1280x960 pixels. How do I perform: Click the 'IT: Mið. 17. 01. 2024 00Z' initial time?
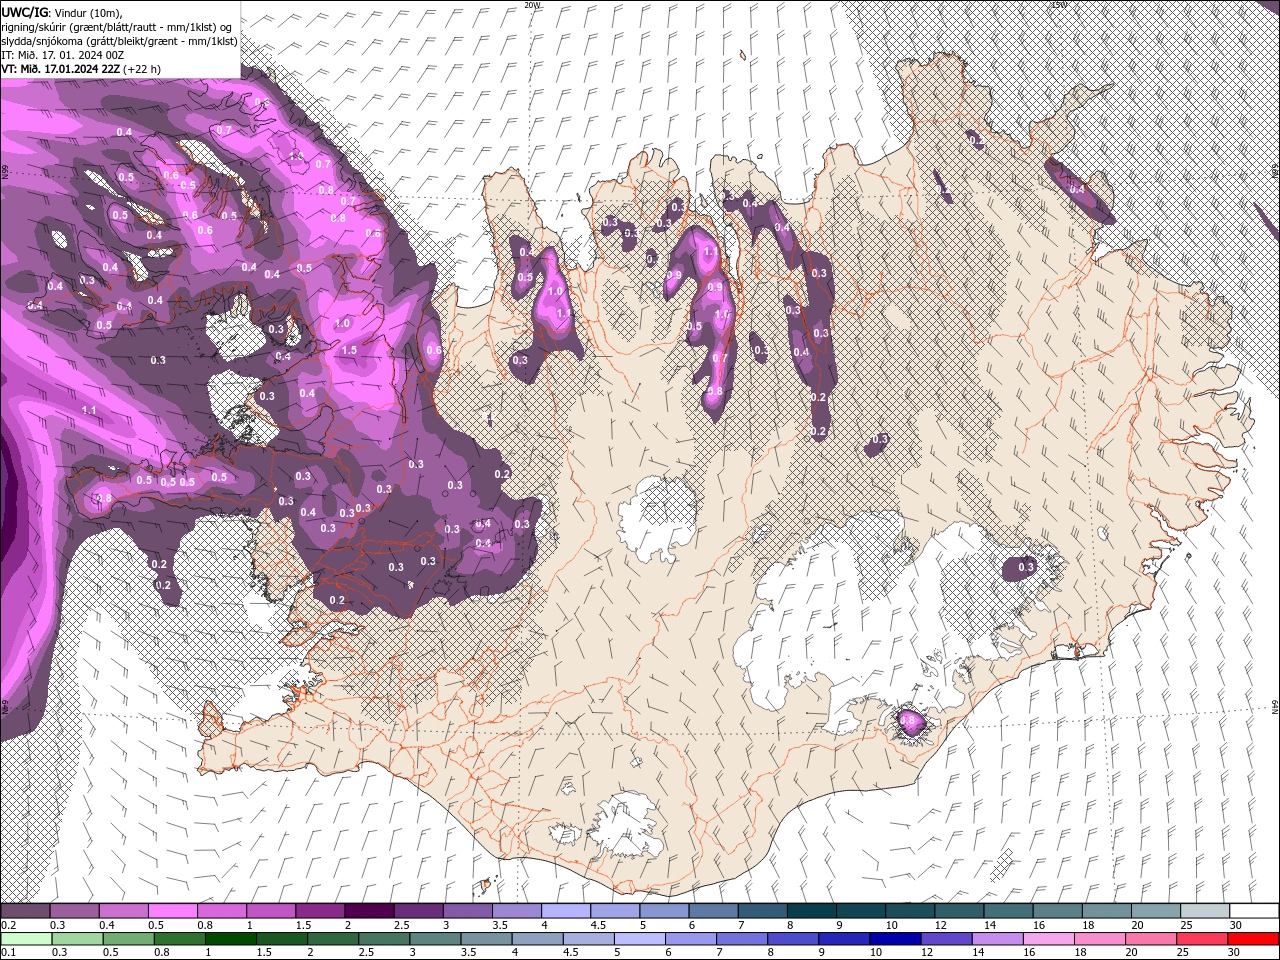coord(64,55)
